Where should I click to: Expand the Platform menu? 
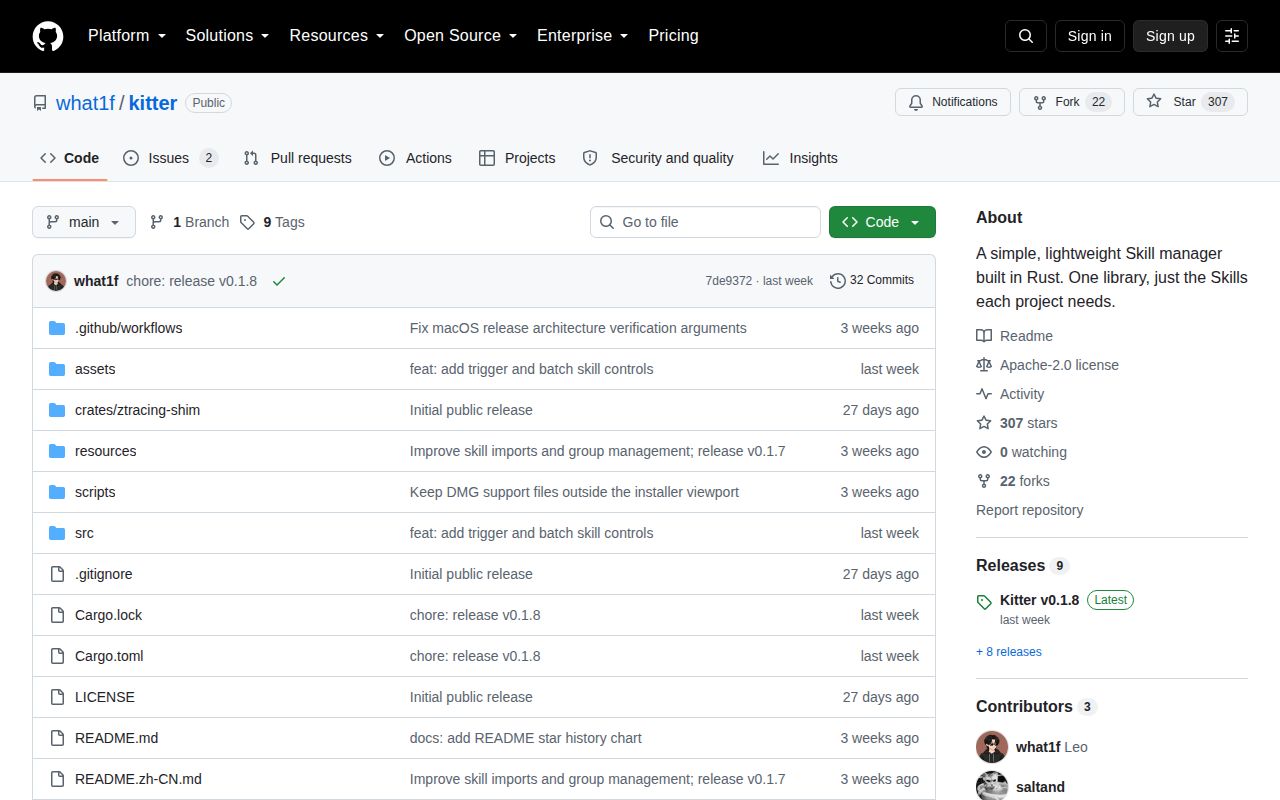click(127, 35)
